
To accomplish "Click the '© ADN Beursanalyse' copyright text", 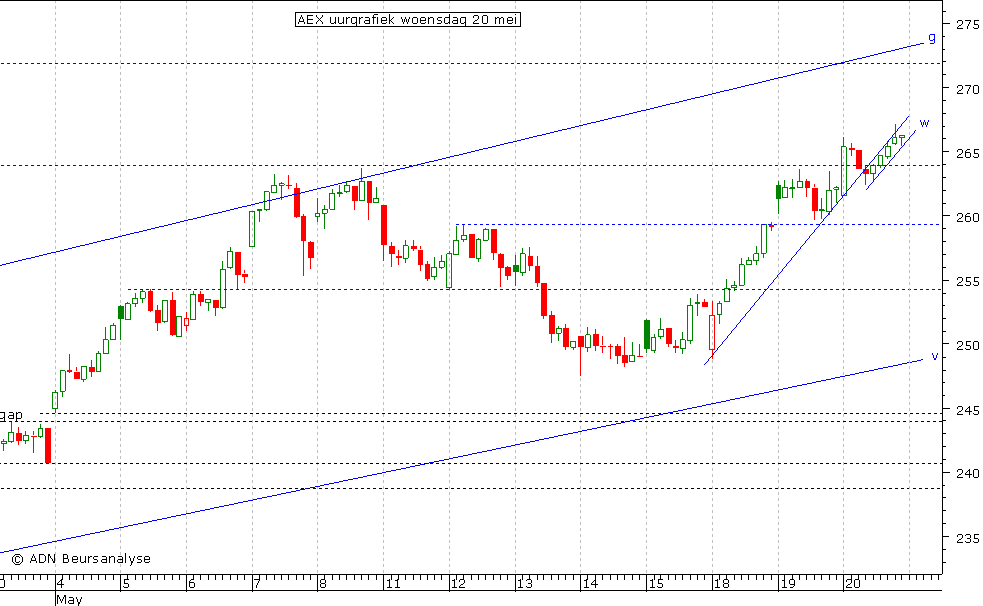I will 81,559.
